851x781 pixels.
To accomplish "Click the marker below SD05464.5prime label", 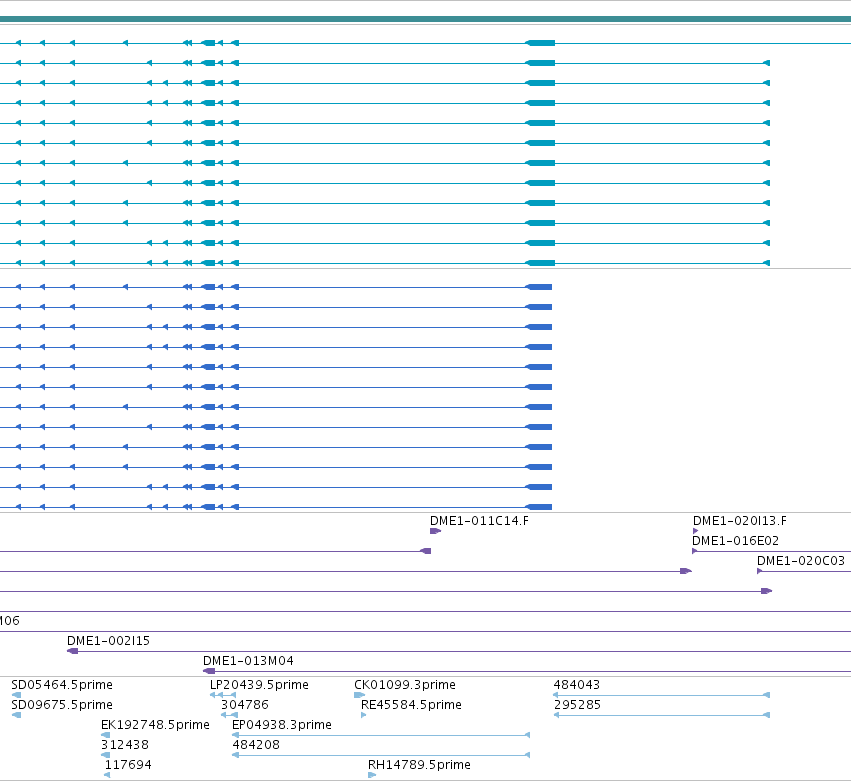I will pyautogui.click(x=16, y=695).
